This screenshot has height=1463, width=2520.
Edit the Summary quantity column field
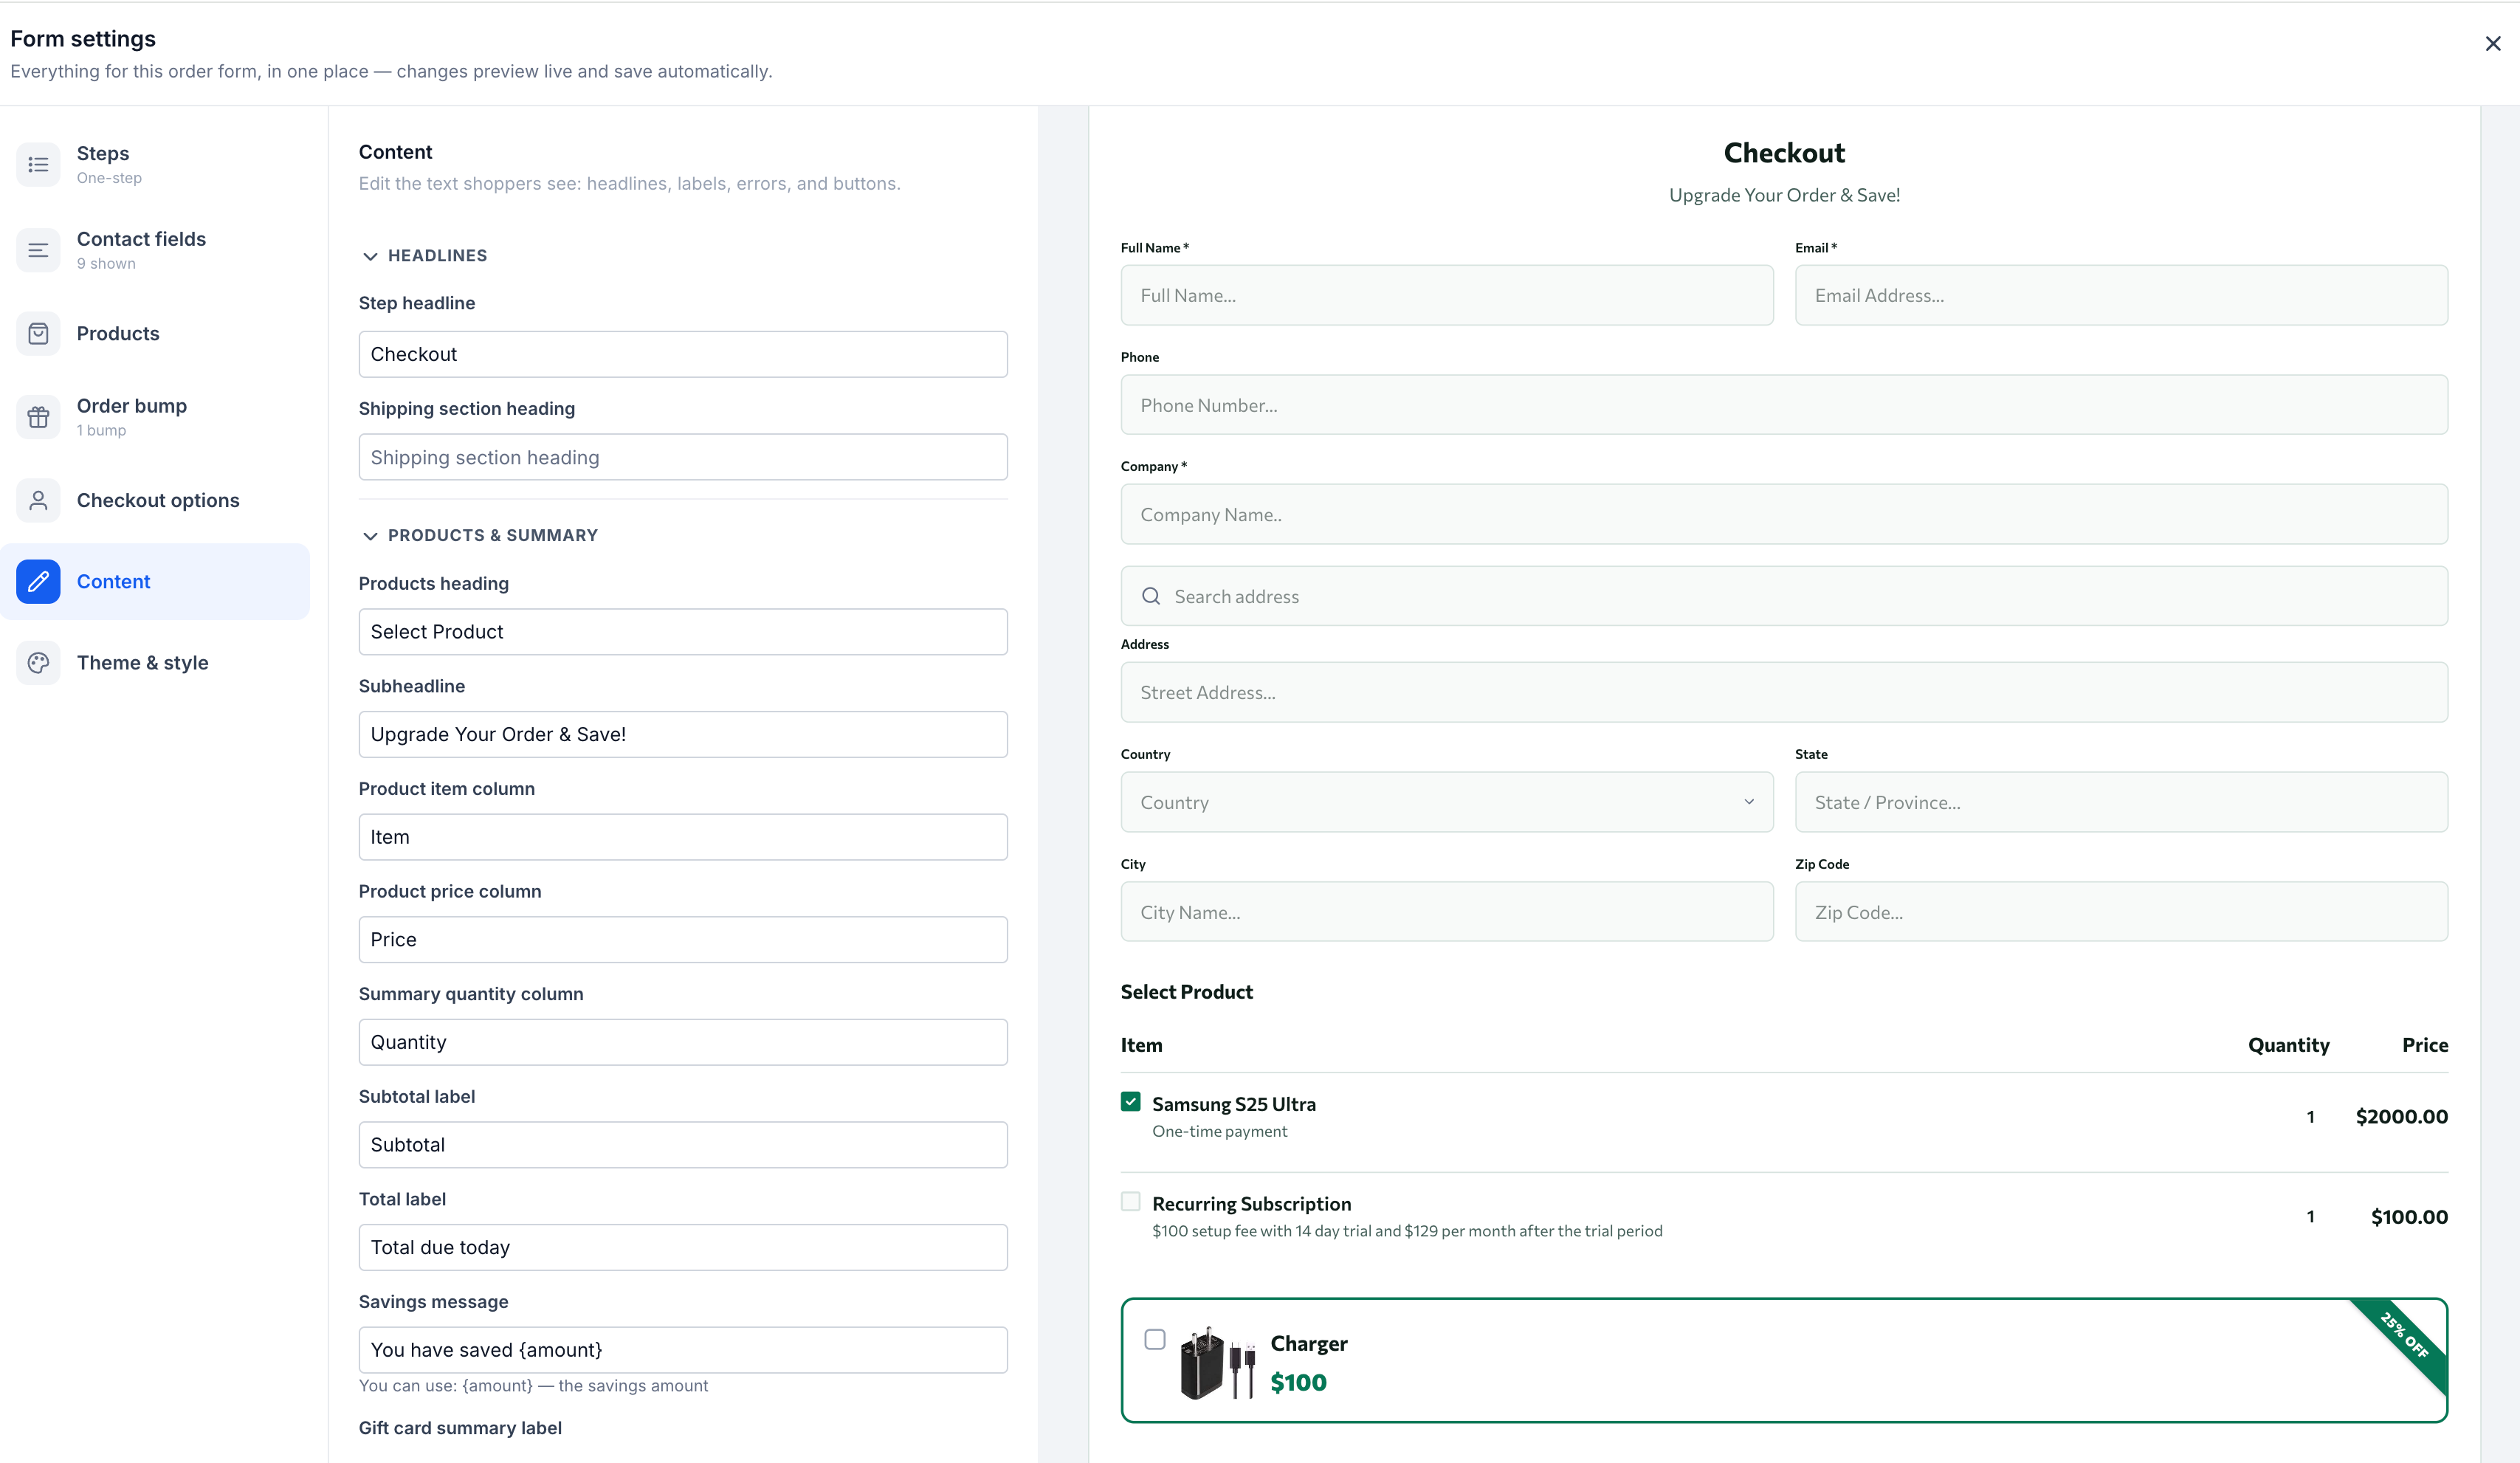[683, 1042]
